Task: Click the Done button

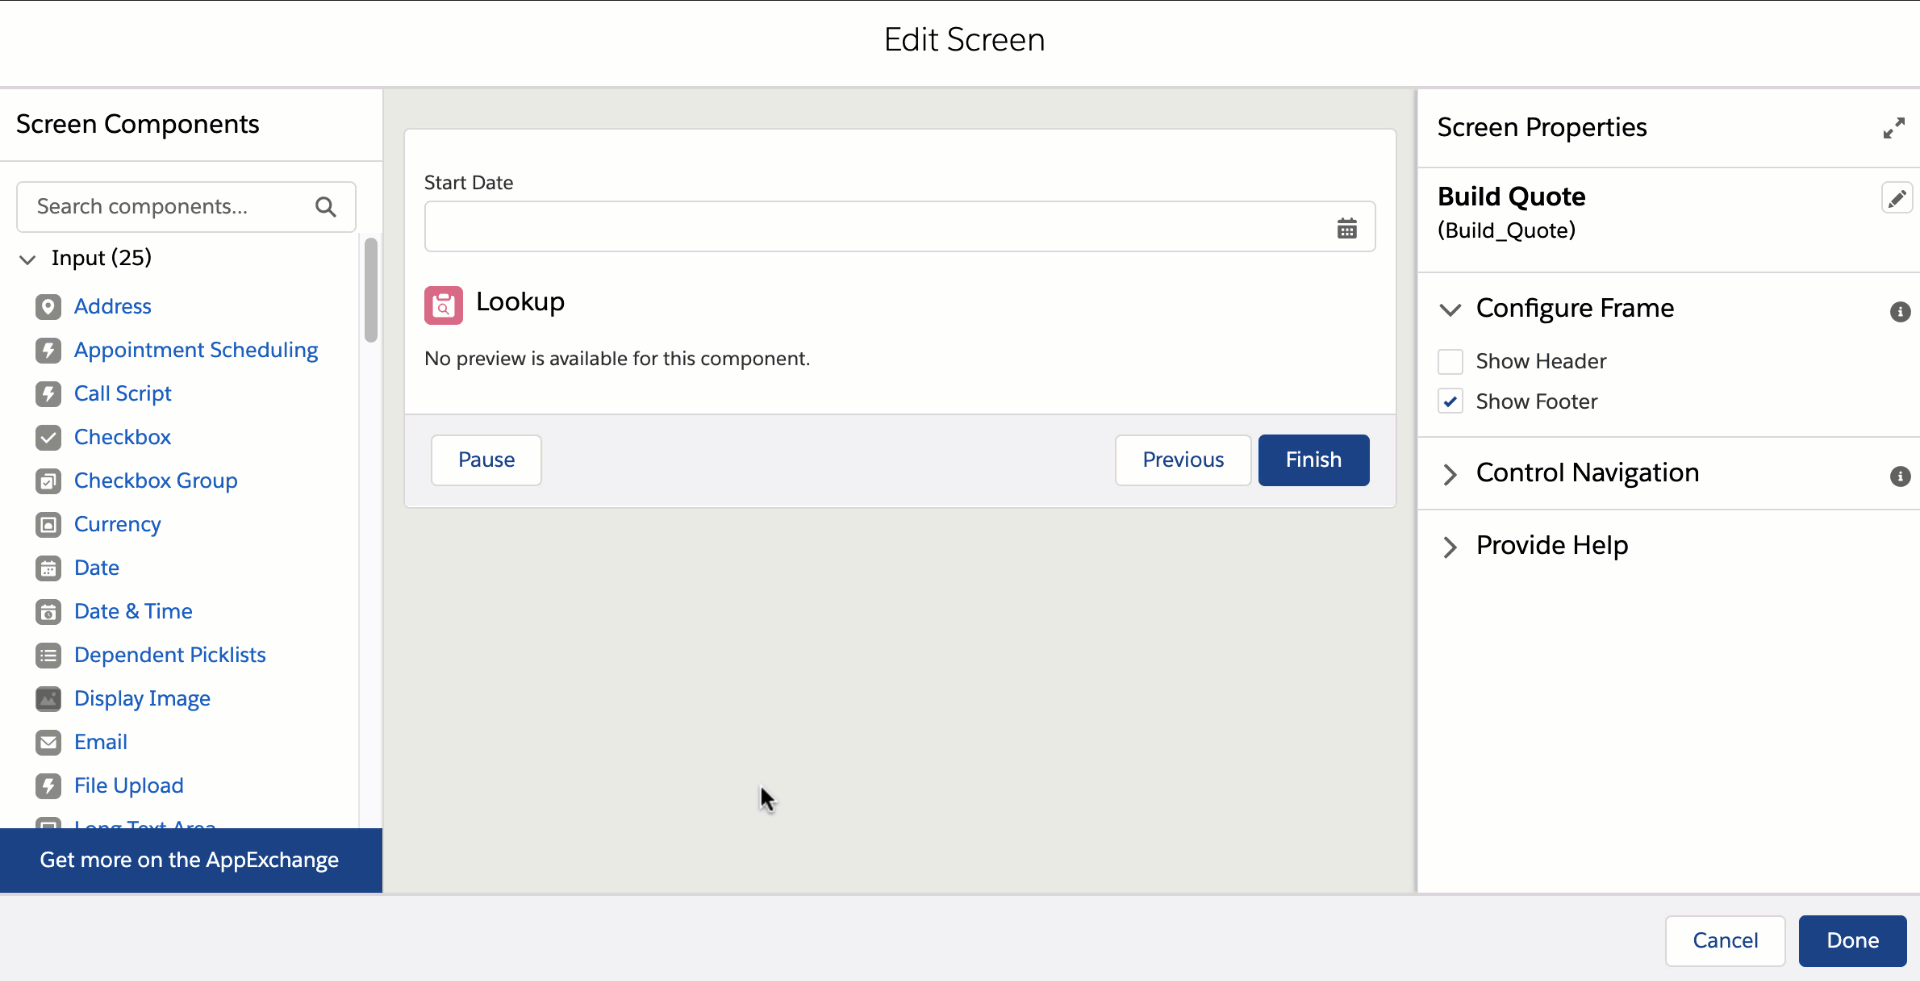Action: 1852,941
